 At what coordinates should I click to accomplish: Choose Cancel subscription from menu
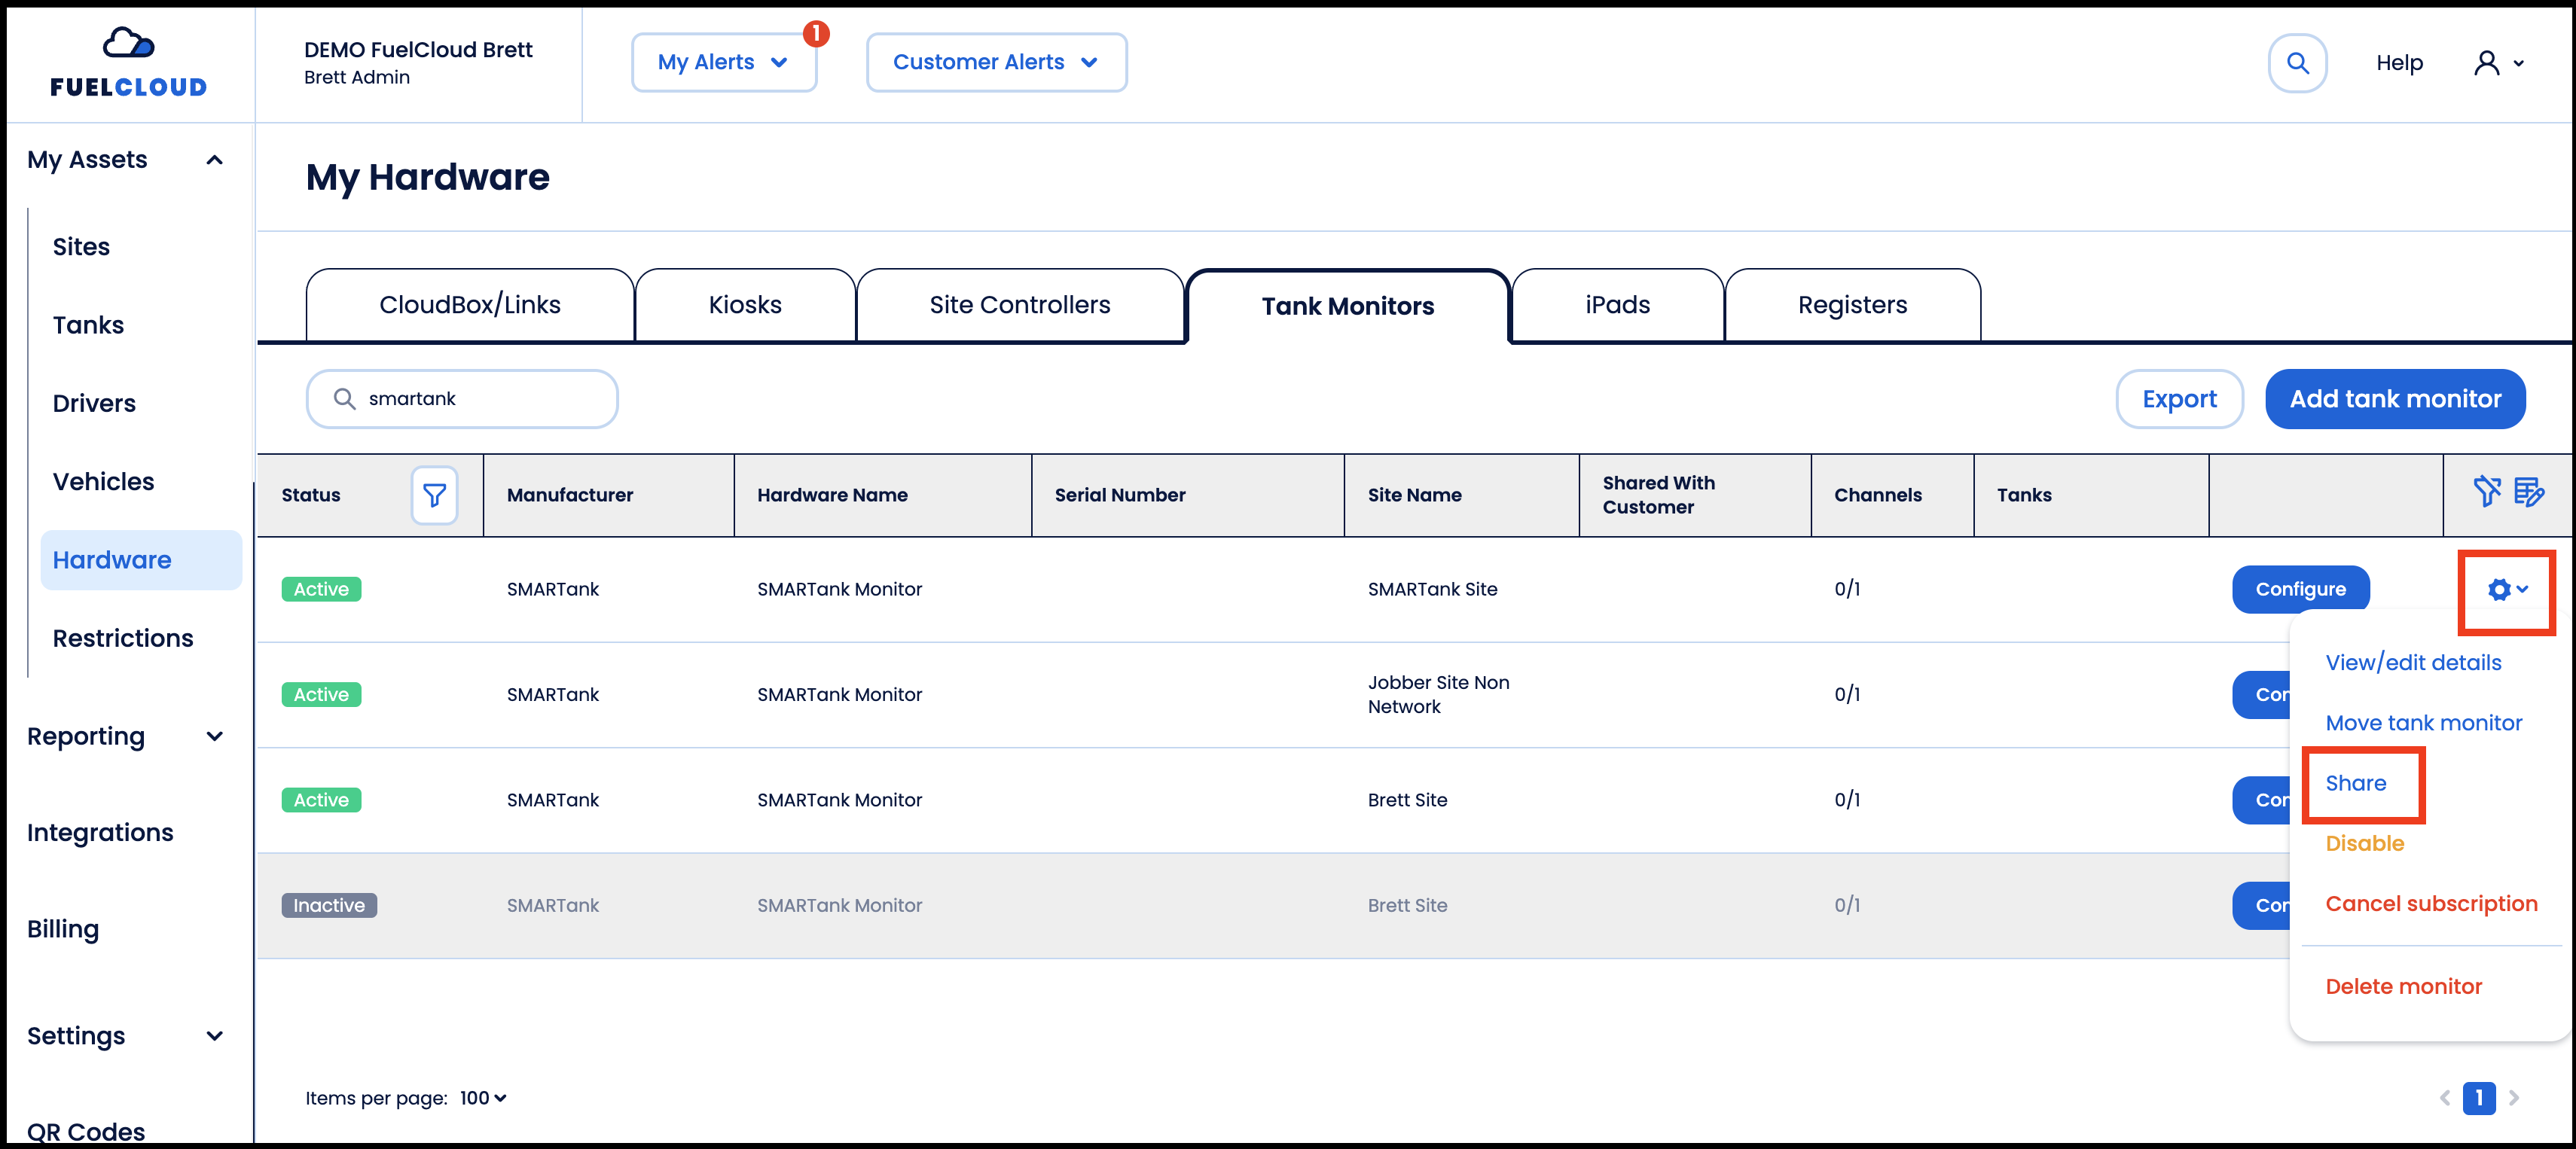click(x=2431, y=904)
